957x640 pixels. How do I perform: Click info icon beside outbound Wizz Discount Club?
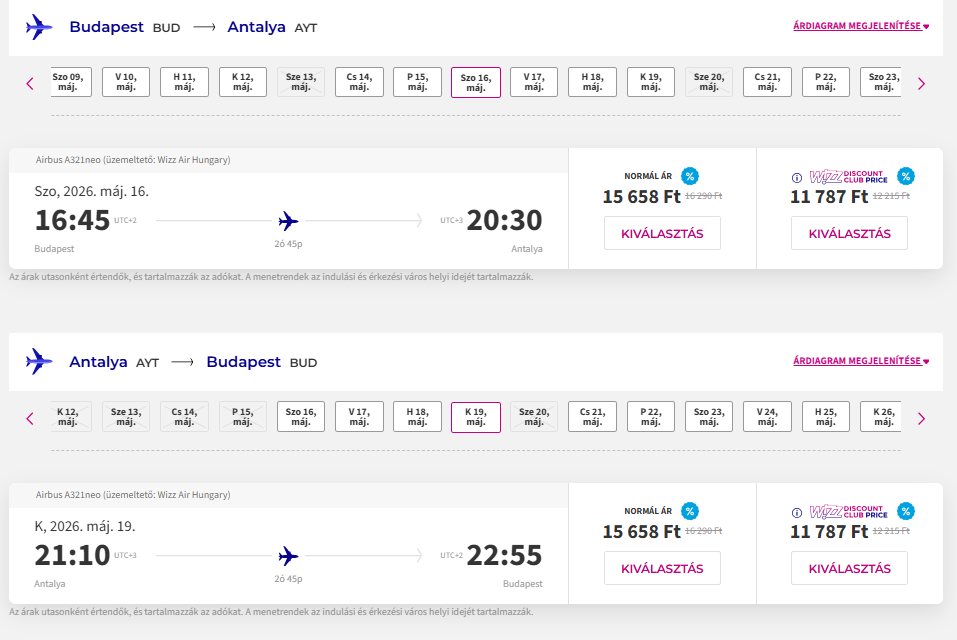point(797,178)
